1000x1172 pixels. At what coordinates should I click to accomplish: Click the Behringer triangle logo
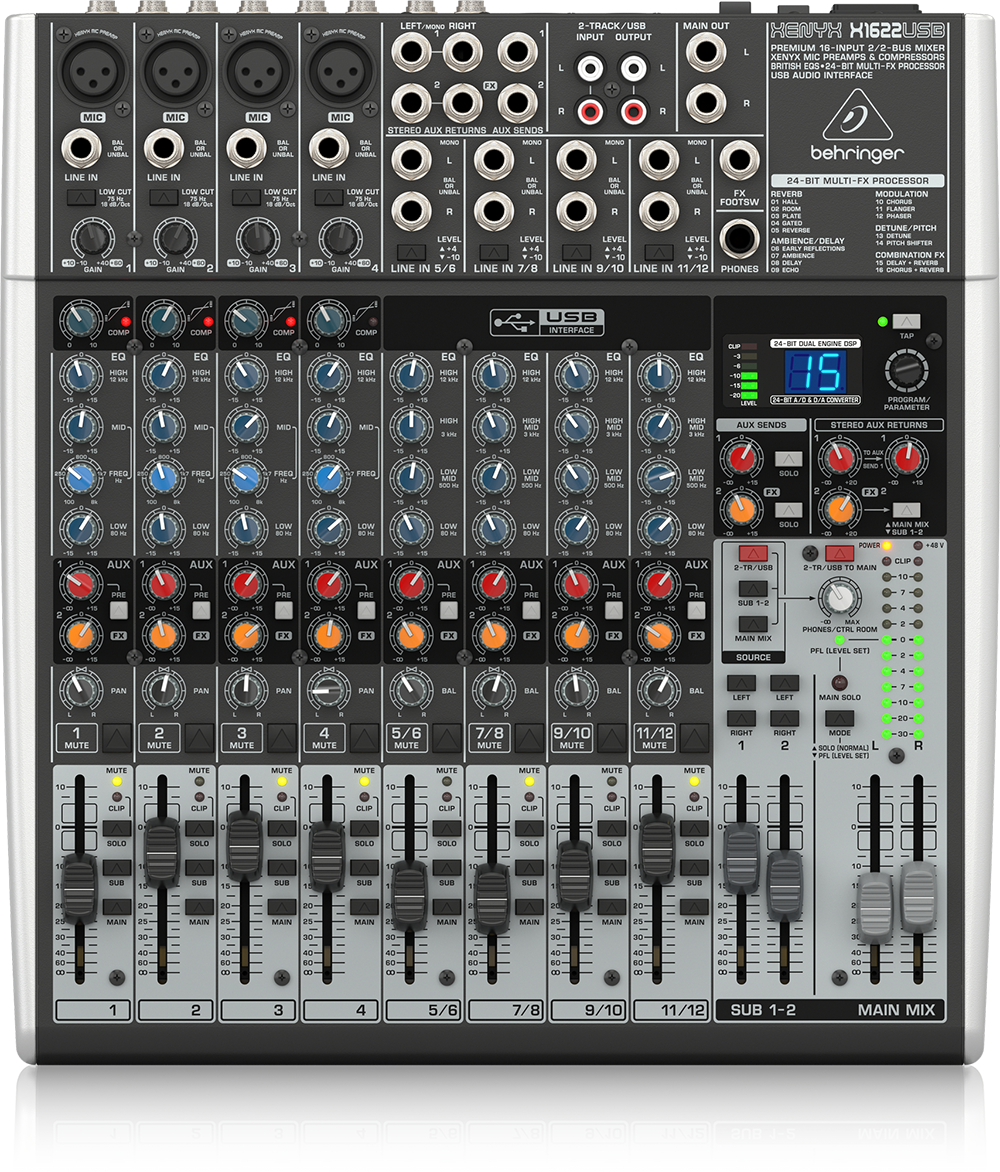tap(857, 116)
